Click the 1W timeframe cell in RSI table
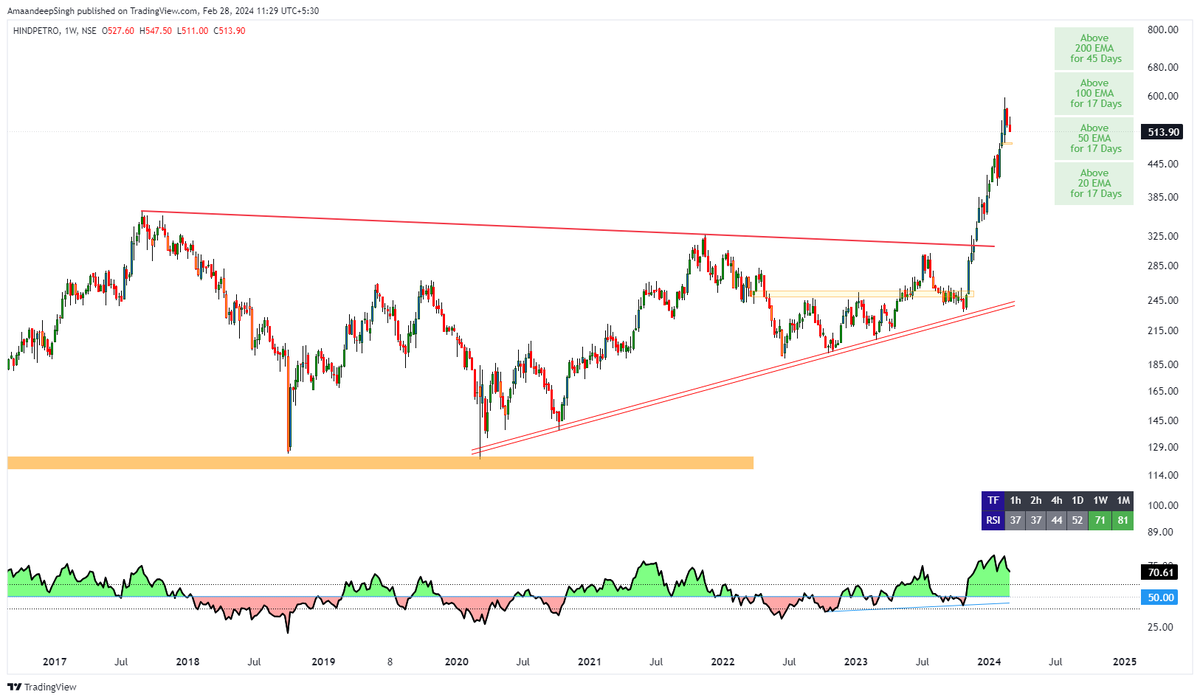1200x700 pixels. coord(1101,500)
